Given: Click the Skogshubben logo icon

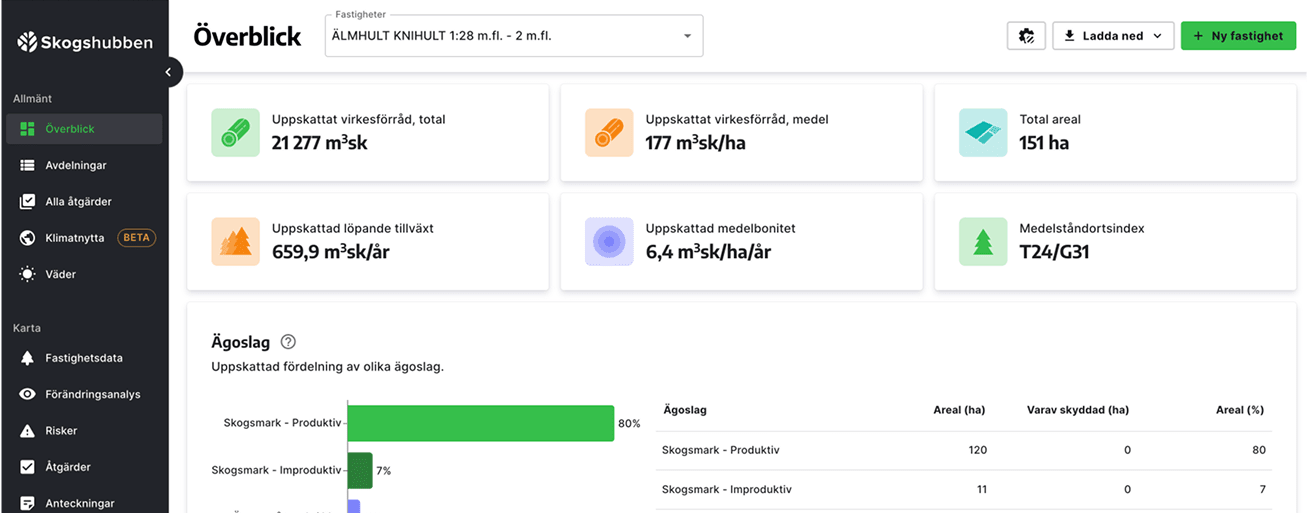Looking at the screenshot, I should pos(27,42).
